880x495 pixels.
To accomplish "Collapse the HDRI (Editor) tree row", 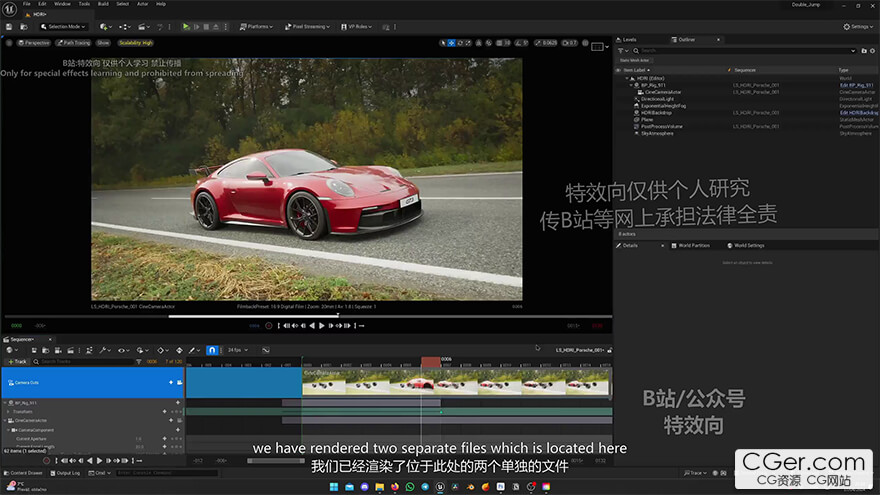I will [x=627, y=79].
